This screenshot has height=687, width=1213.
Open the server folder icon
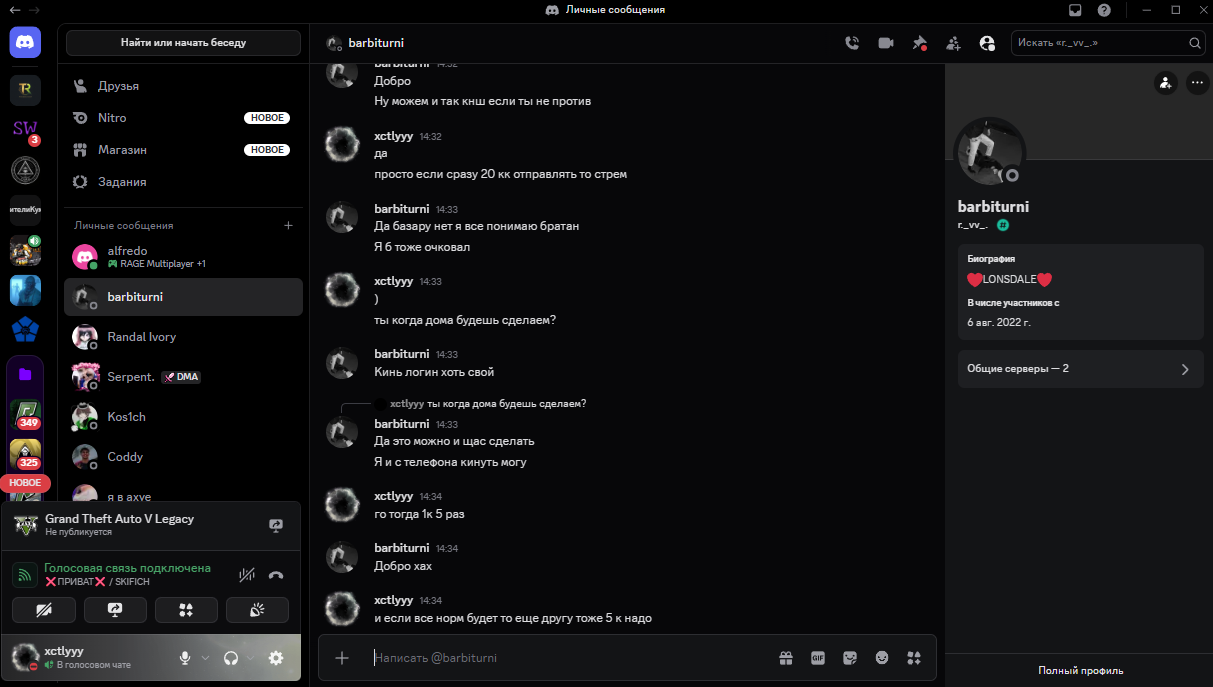coord(25,374)
